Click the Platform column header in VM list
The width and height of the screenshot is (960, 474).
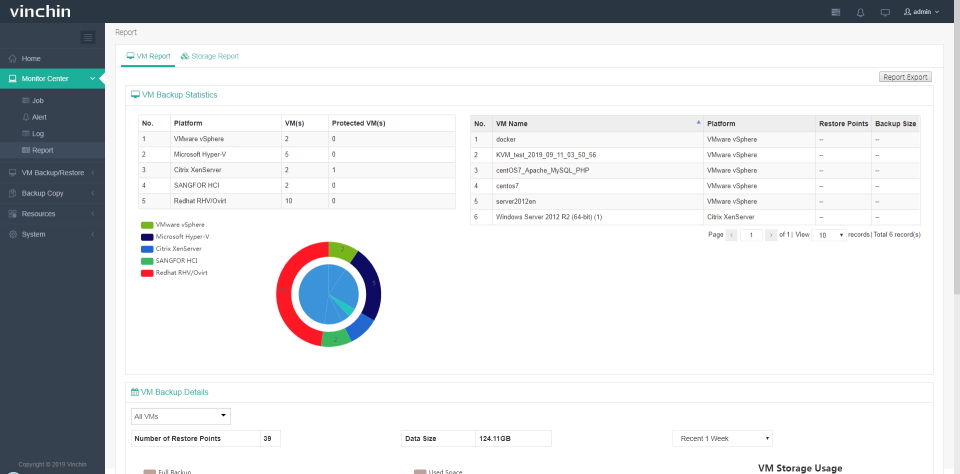[x=759, y=124]
